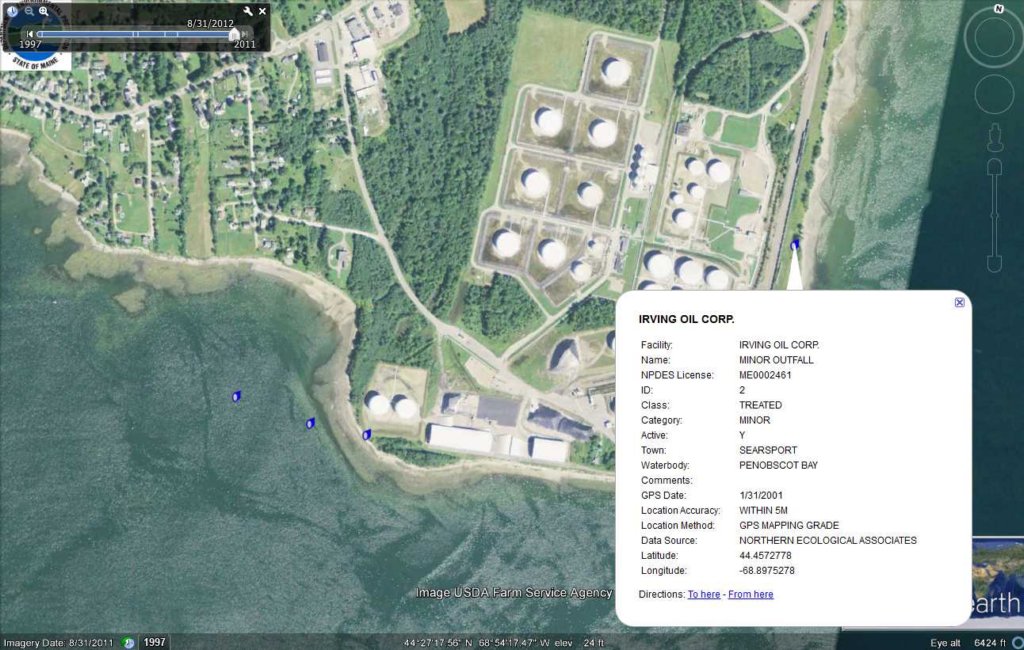The image size is (1024, 650).
Task: Click the leftmost blue outfall placemark in the bay
Action: coord(236,396)
